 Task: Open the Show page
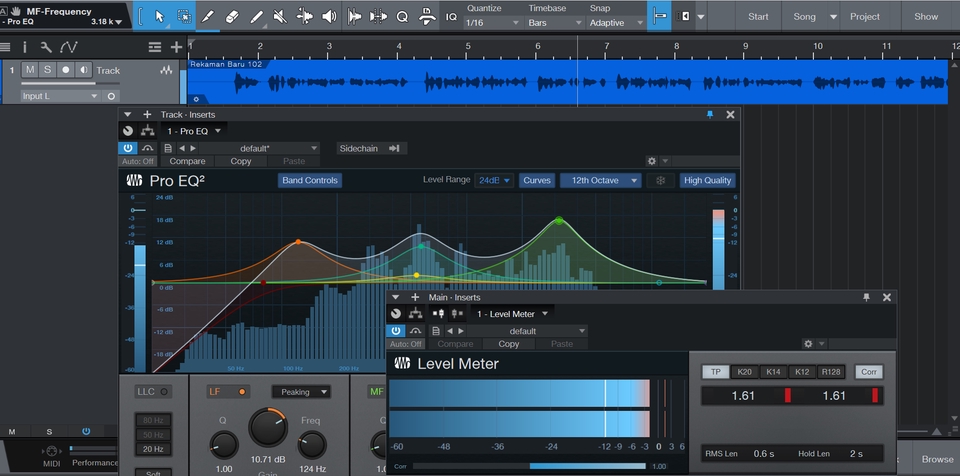[926, 17]
